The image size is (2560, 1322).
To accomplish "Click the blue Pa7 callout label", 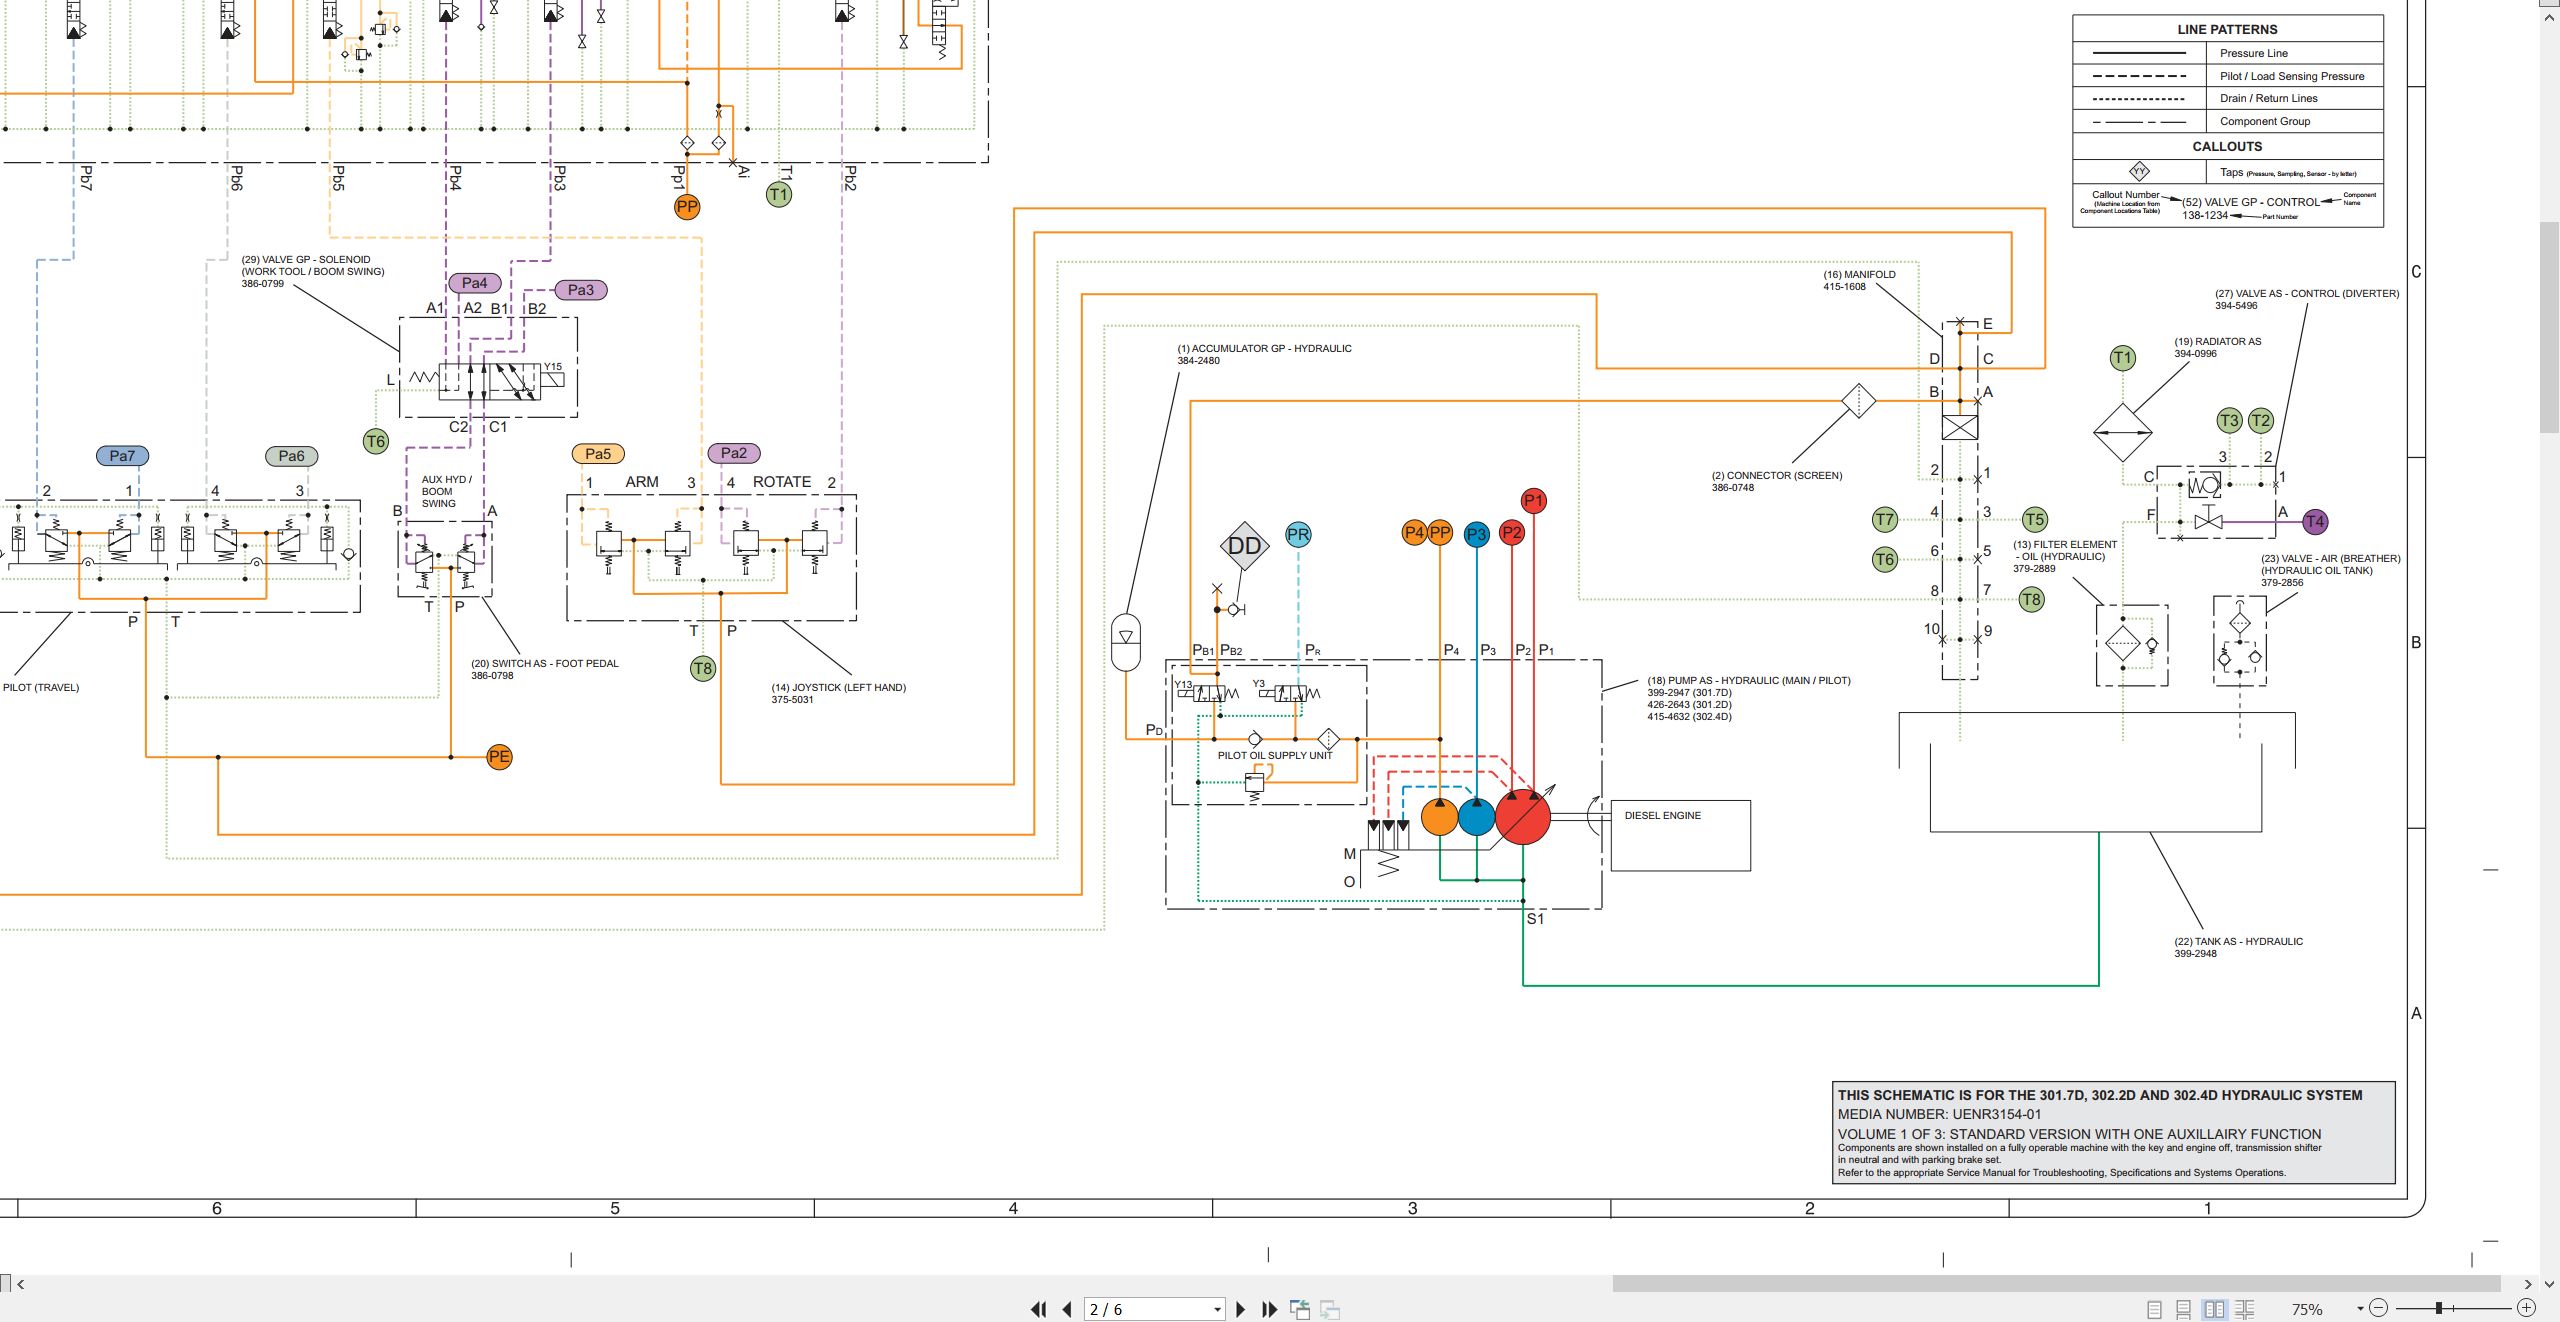I will coord(122,456).
